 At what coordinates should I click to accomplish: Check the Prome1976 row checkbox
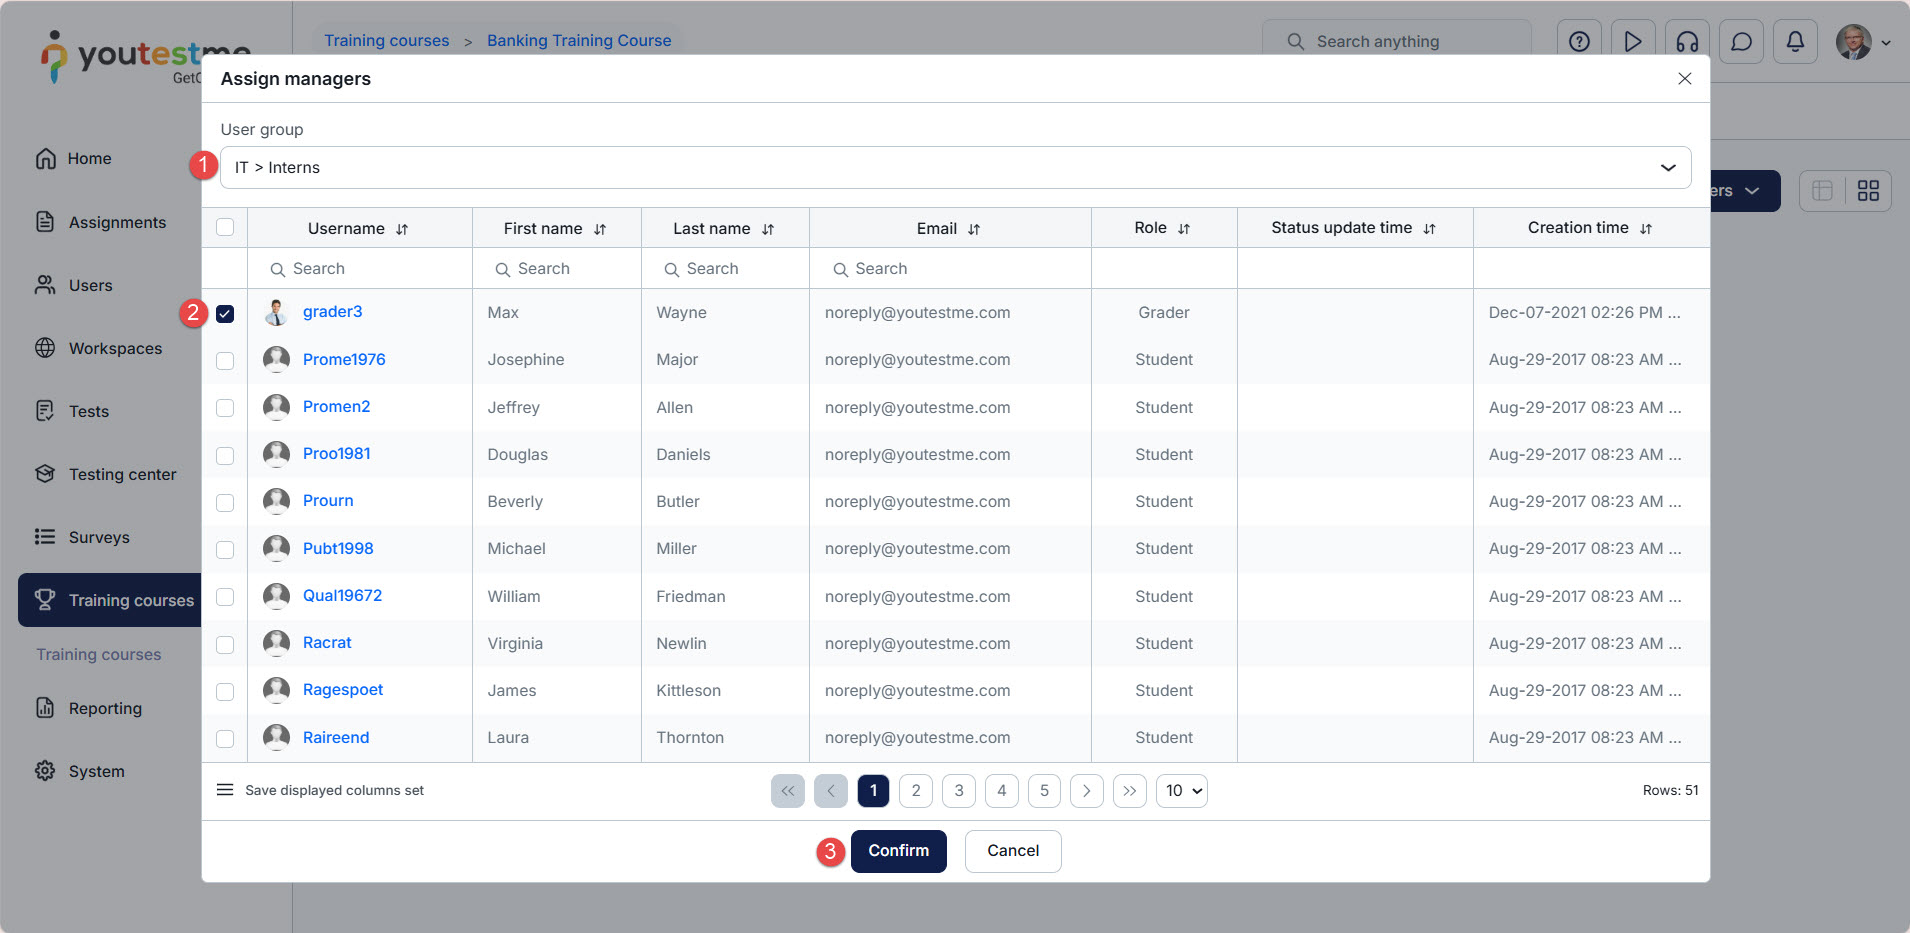(x=225, y=361)
